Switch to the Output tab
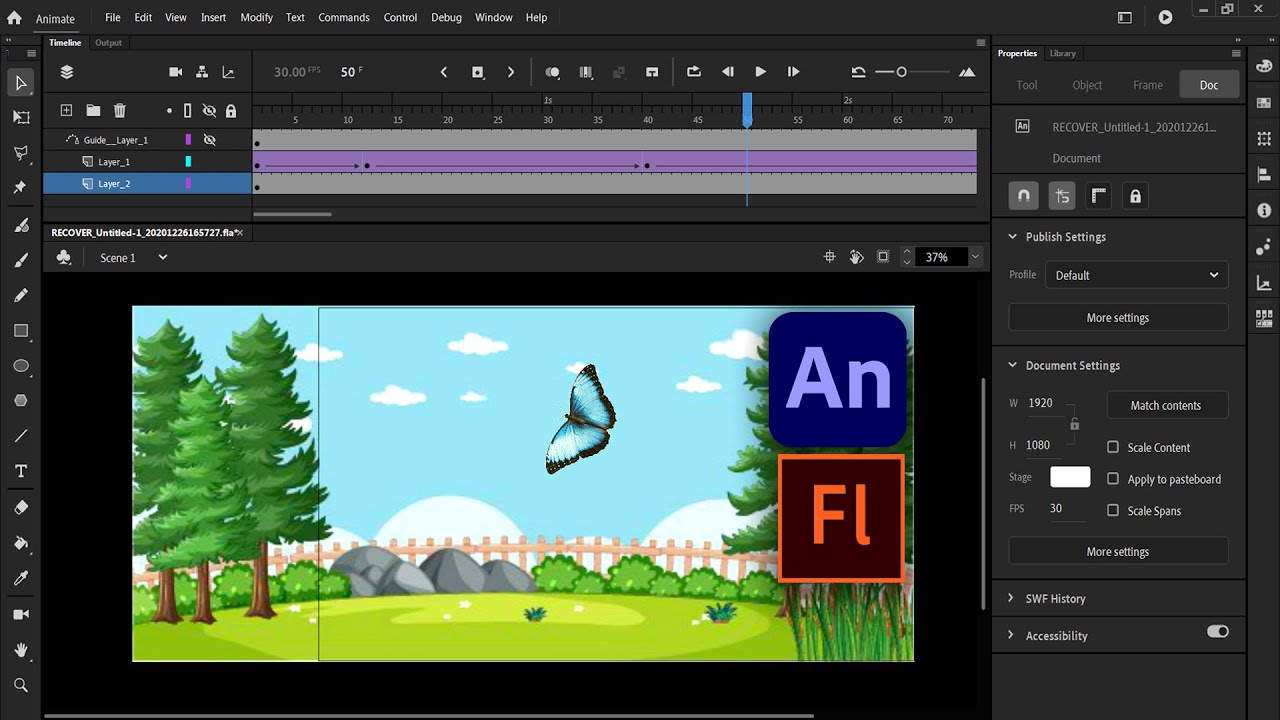Image resolution: width=1280 pixels, height=720 pixels. pyautogui.click(x=108, y=43)
